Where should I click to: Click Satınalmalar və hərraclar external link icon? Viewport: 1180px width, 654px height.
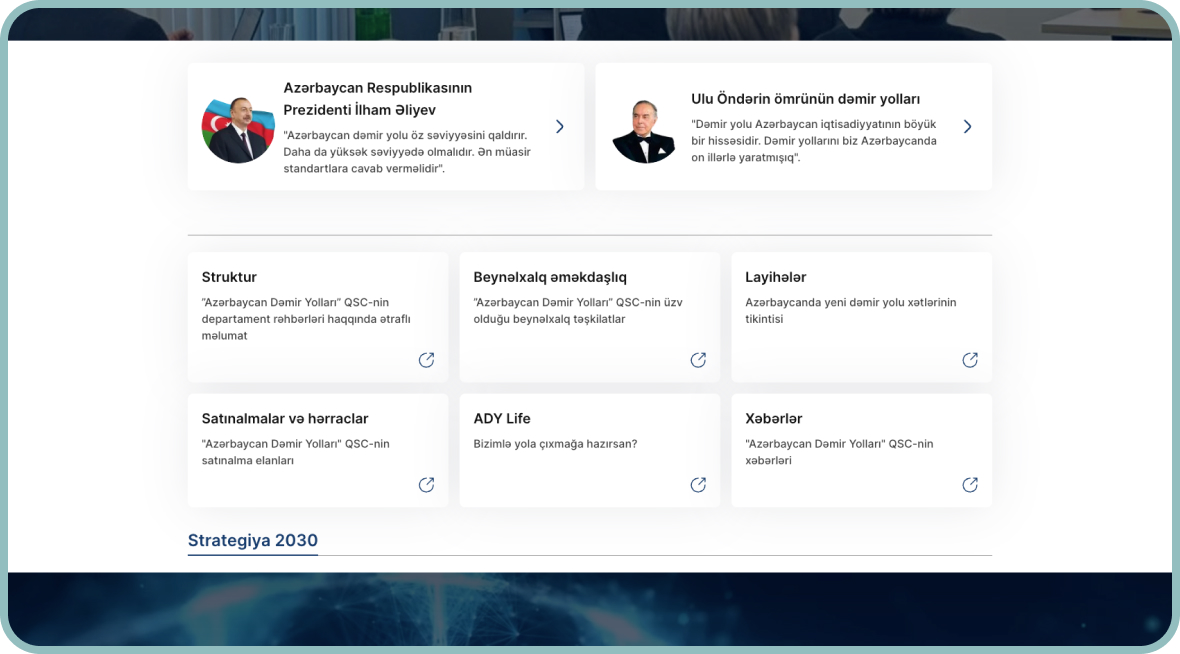pyautogui.click(x=426, y=485)
